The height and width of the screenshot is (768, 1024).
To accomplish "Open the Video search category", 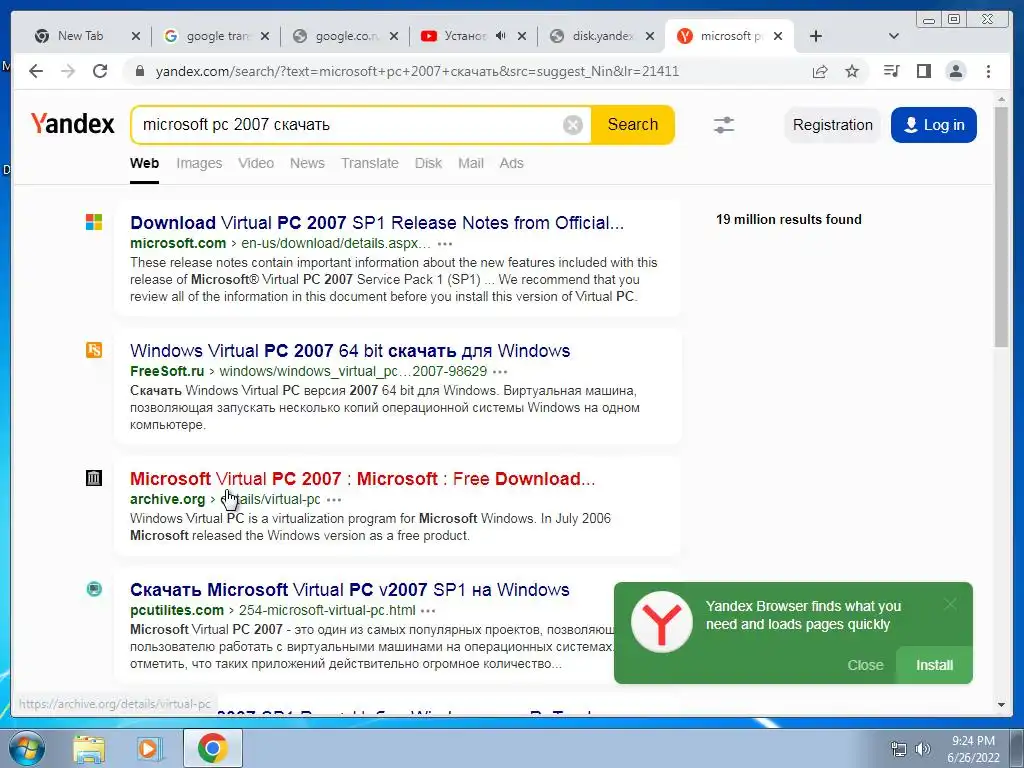I will click(256, 163).
